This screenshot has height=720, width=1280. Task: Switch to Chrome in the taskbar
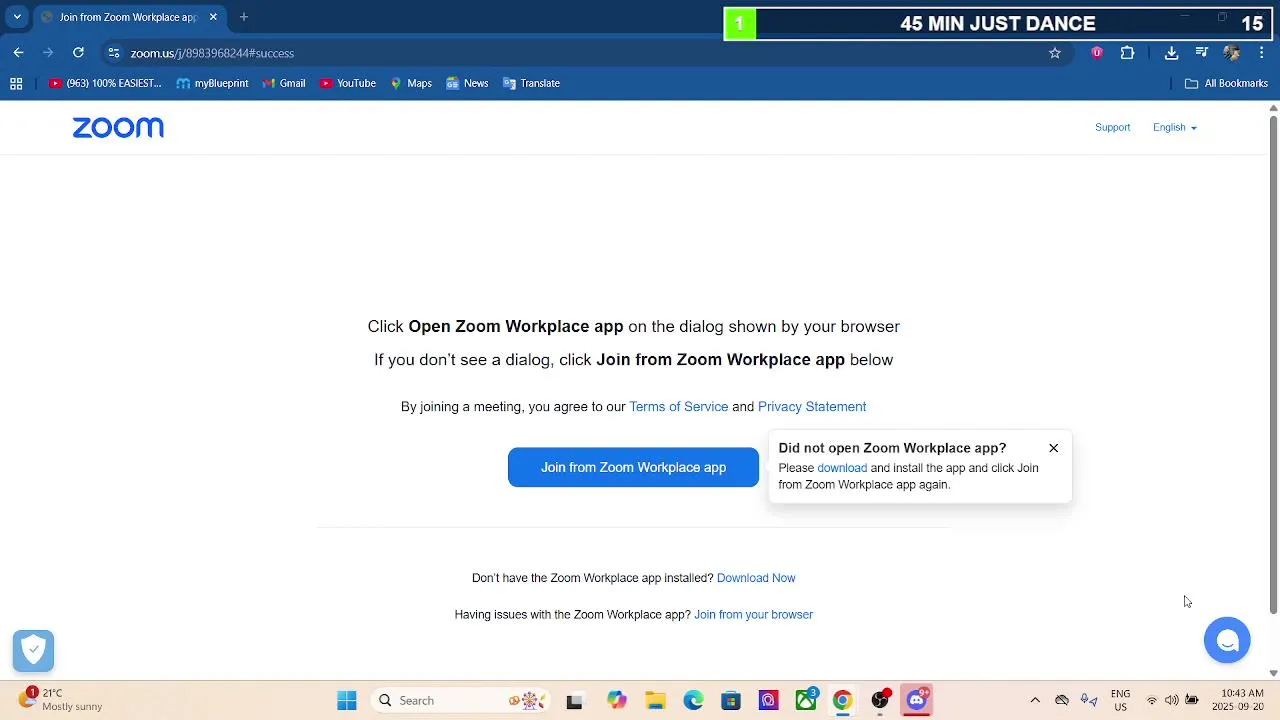(x=842, y=700)
